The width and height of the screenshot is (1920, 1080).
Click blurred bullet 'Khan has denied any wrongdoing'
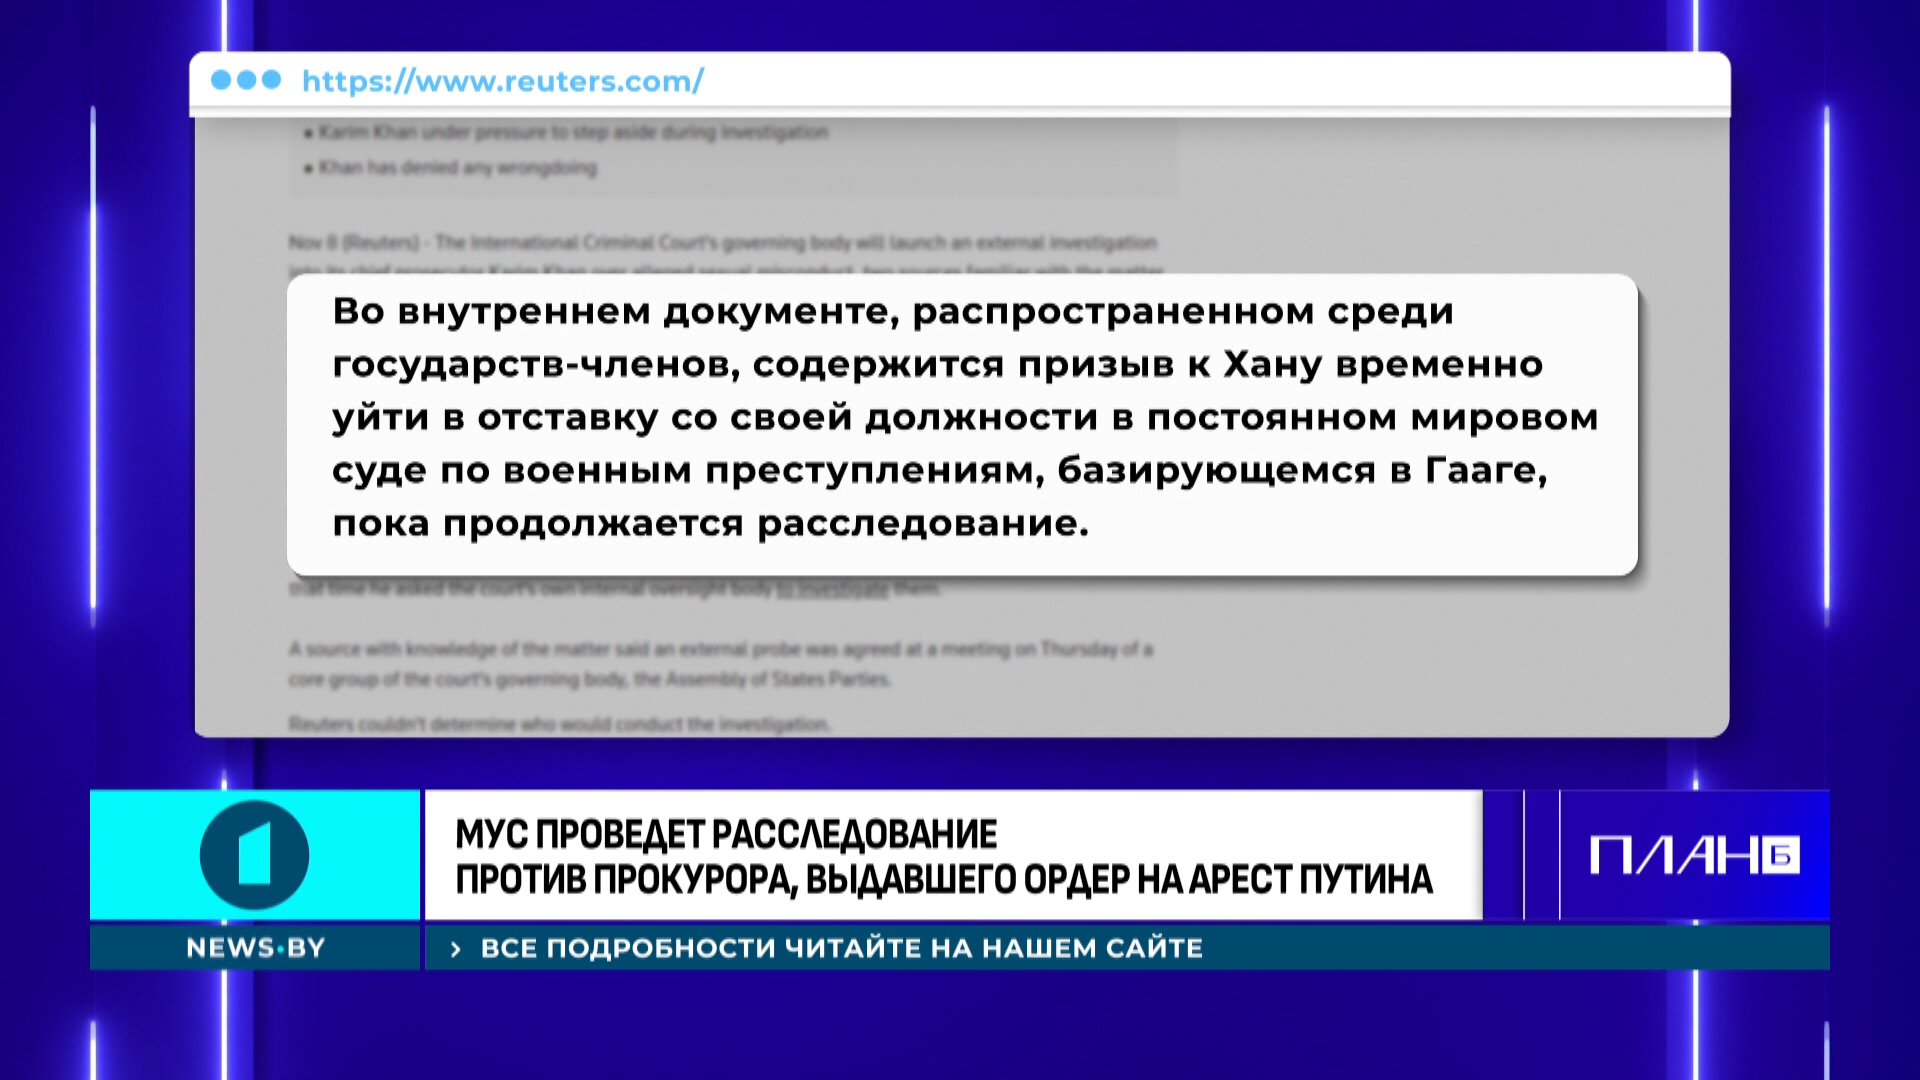pyautogui.click(x=450, y=168)
